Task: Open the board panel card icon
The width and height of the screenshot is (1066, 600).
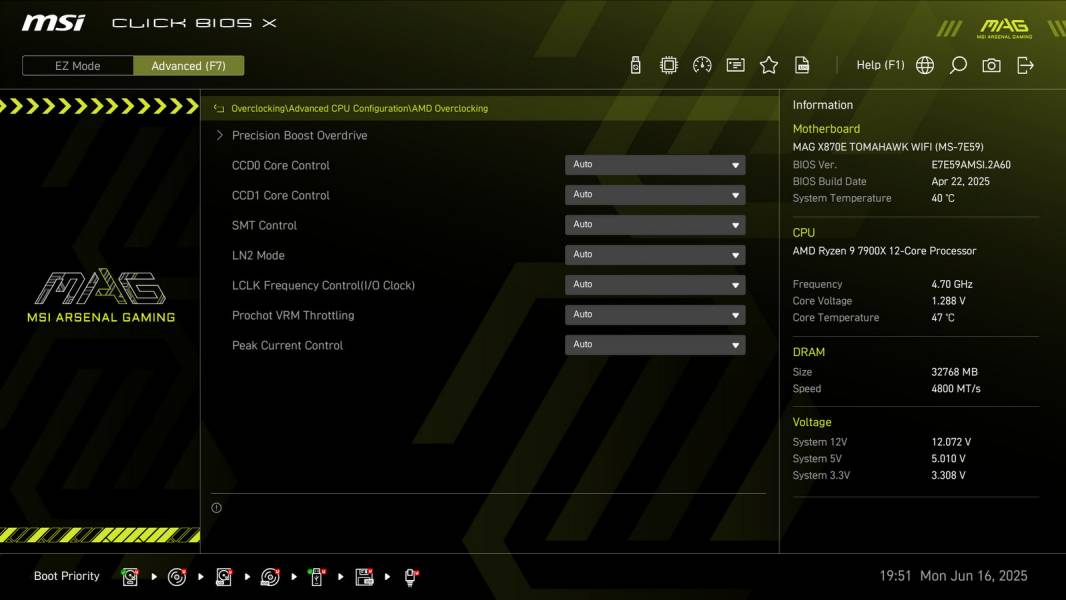Action: [736, 65]
